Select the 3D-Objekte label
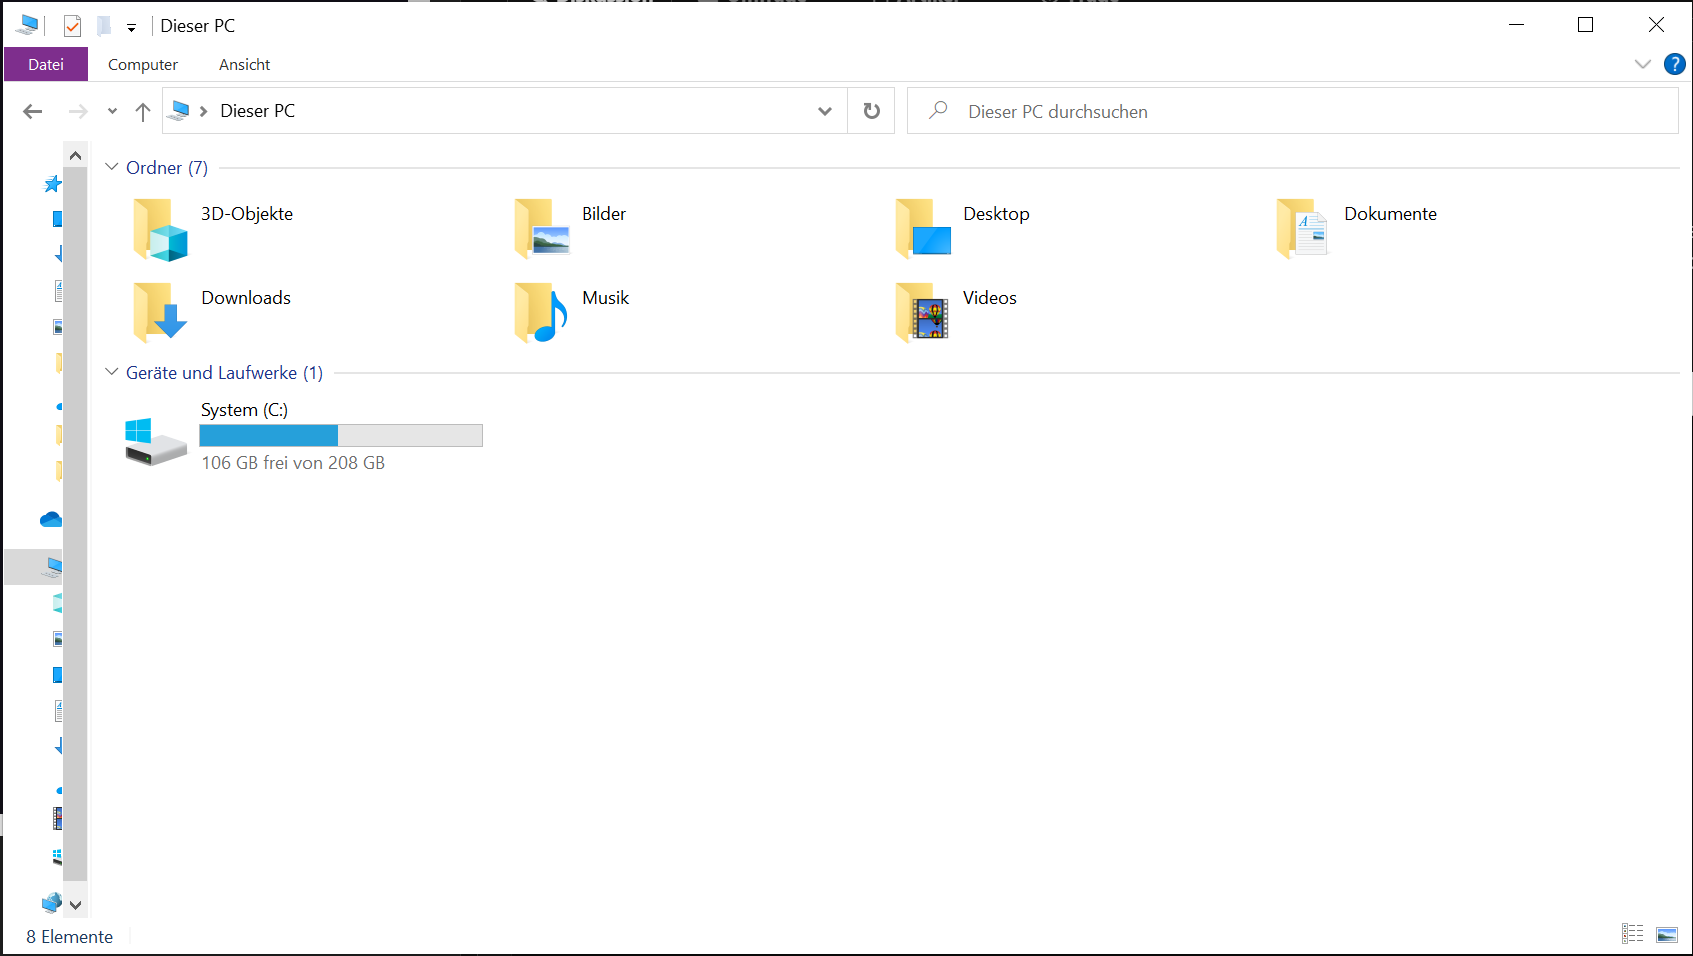 coord(247,214)
